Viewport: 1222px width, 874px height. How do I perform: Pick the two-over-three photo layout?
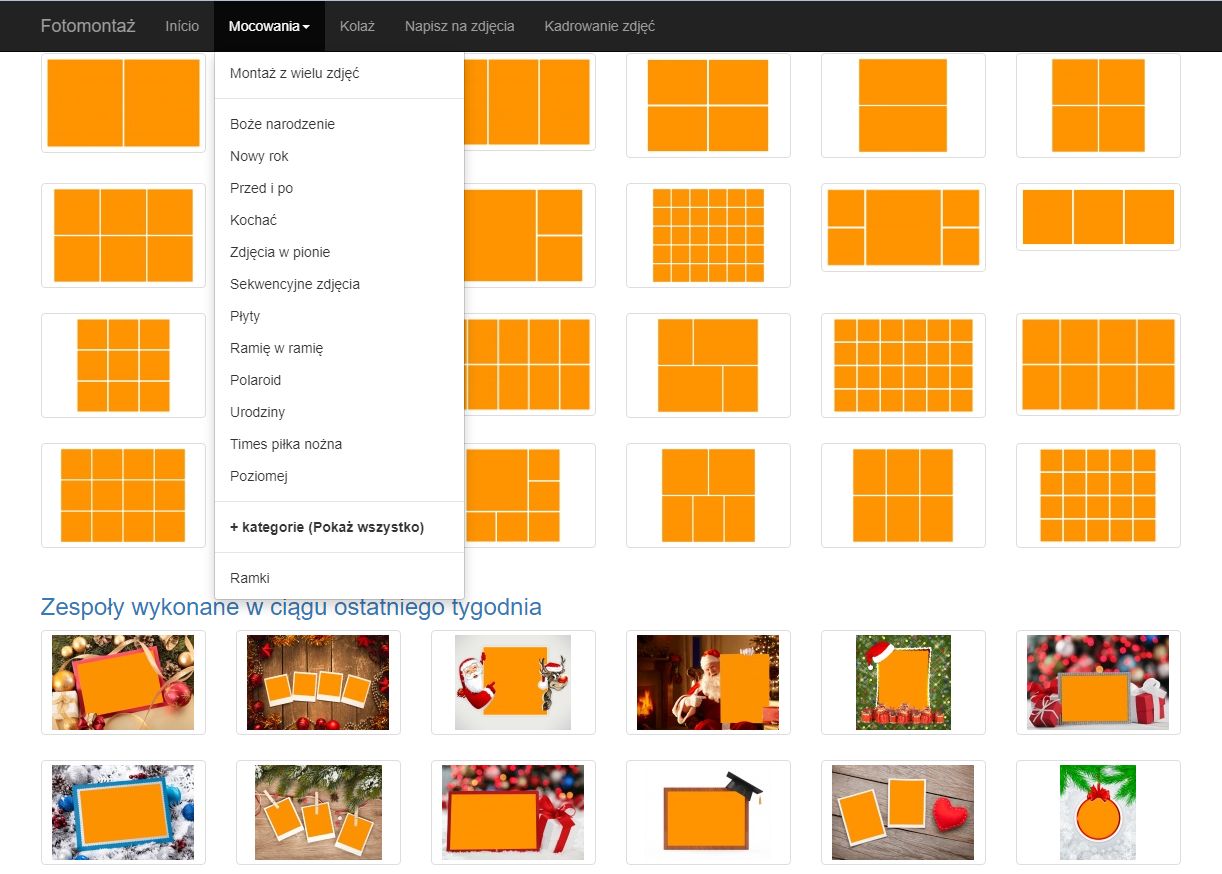pos(708,495)
